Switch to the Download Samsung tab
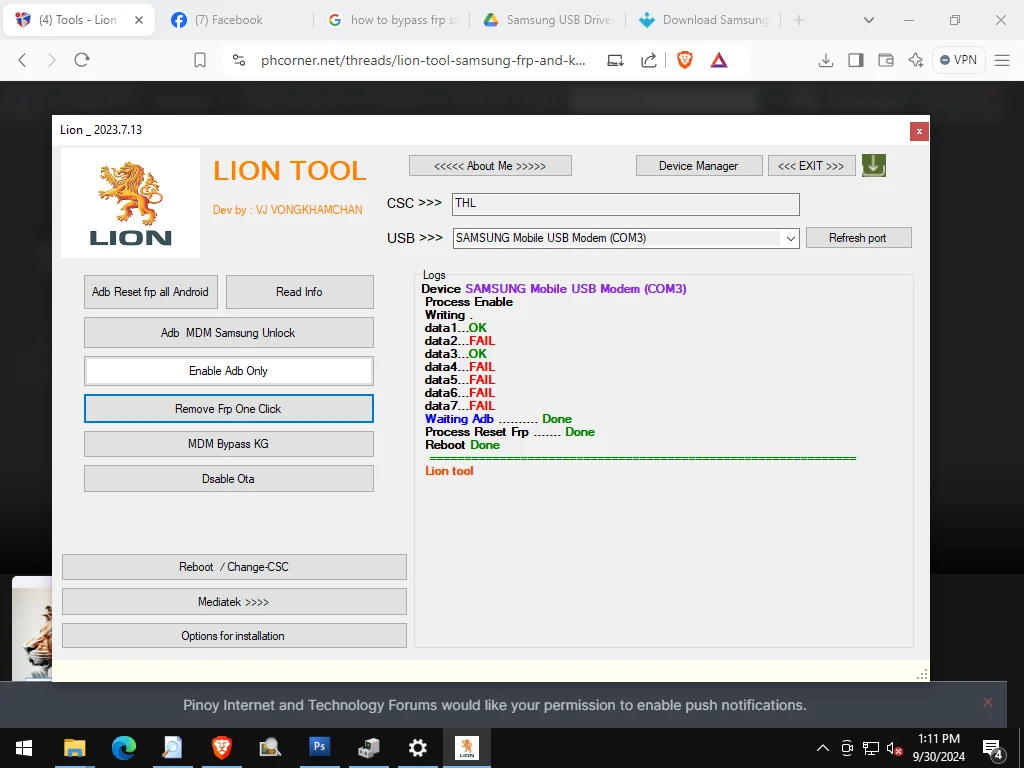 pyautogui.click(x=703, y=20)
